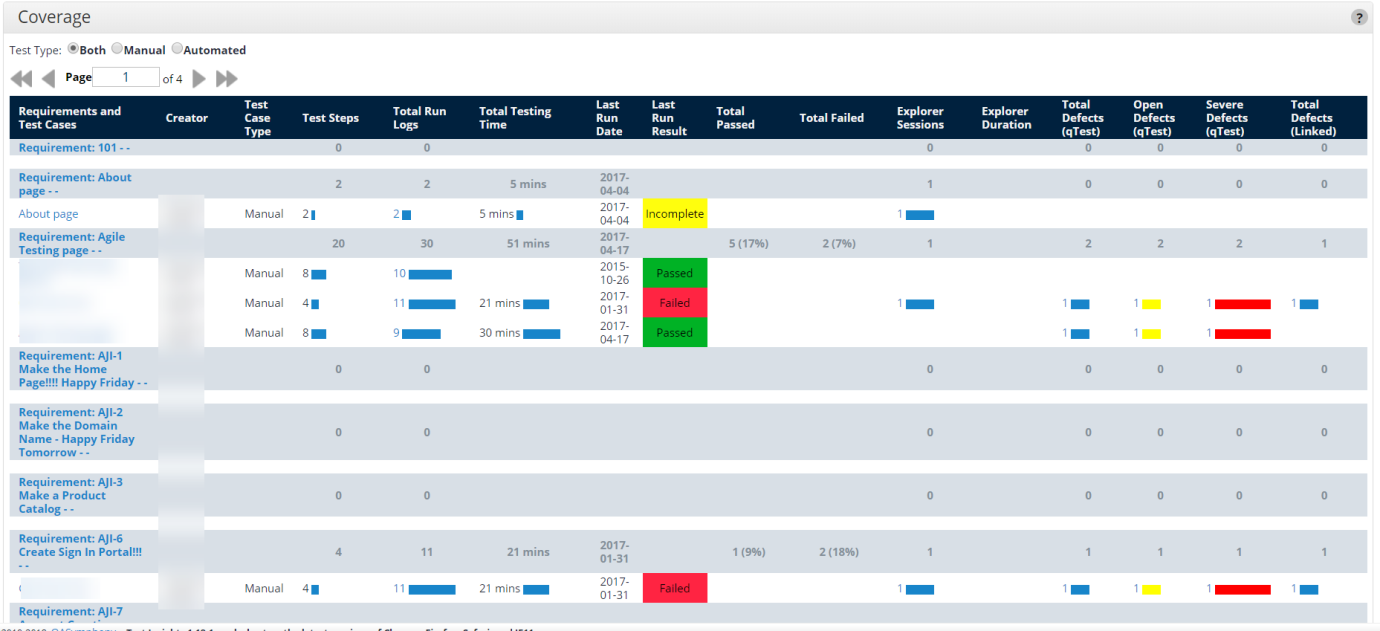Go to the first page arrow
Viewport: 1380px width, 631px height.
click(21, 78)
